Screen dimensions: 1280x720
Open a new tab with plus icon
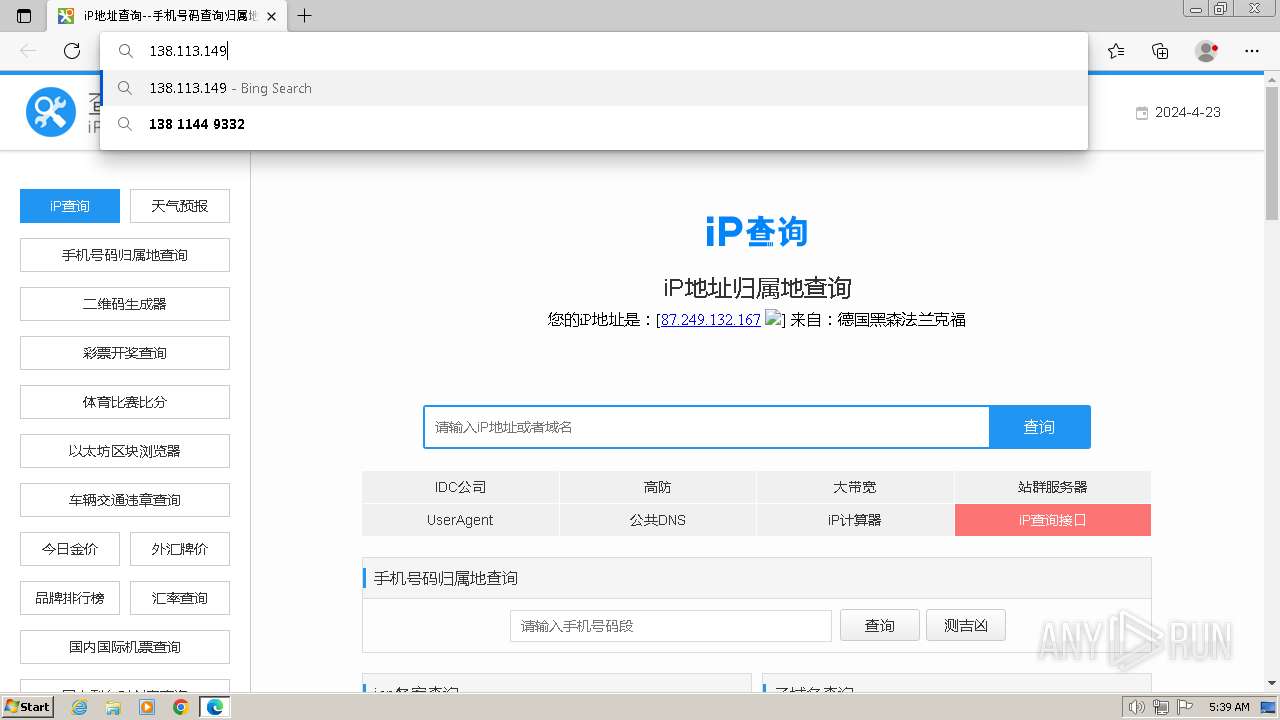coord(305,16)
